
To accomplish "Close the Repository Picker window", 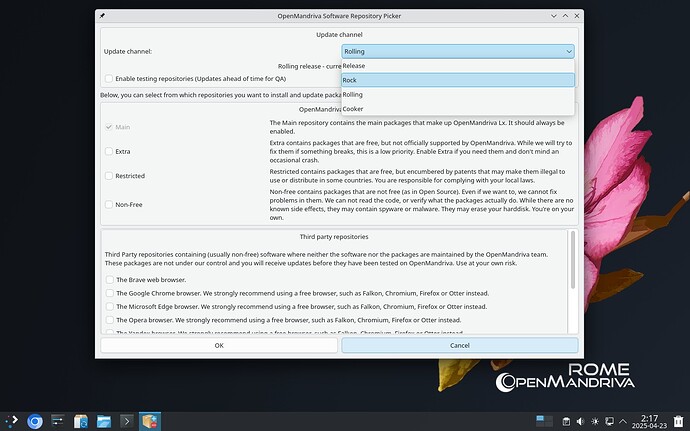I will (576, 16).
